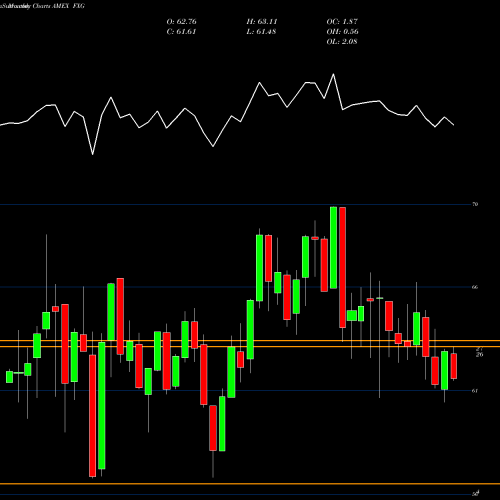Screen dimensions: 500x500
Task: Click the open price value O: 62.76
Action: 181,22
